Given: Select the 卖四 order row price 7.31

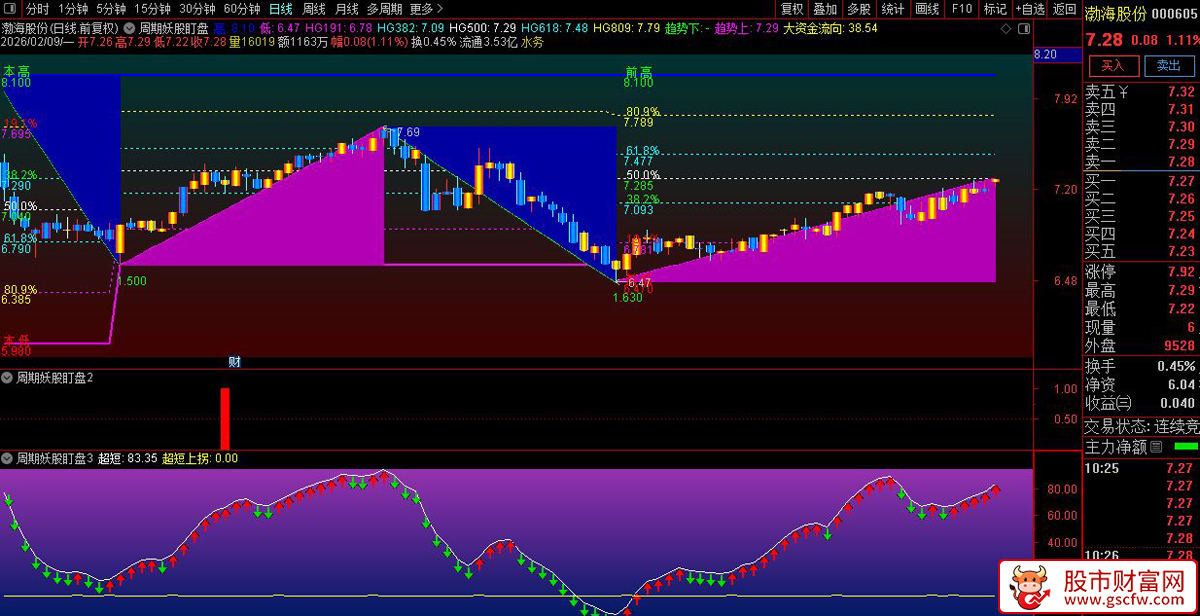Looking at the screenshot, I should coord(1141,109).
